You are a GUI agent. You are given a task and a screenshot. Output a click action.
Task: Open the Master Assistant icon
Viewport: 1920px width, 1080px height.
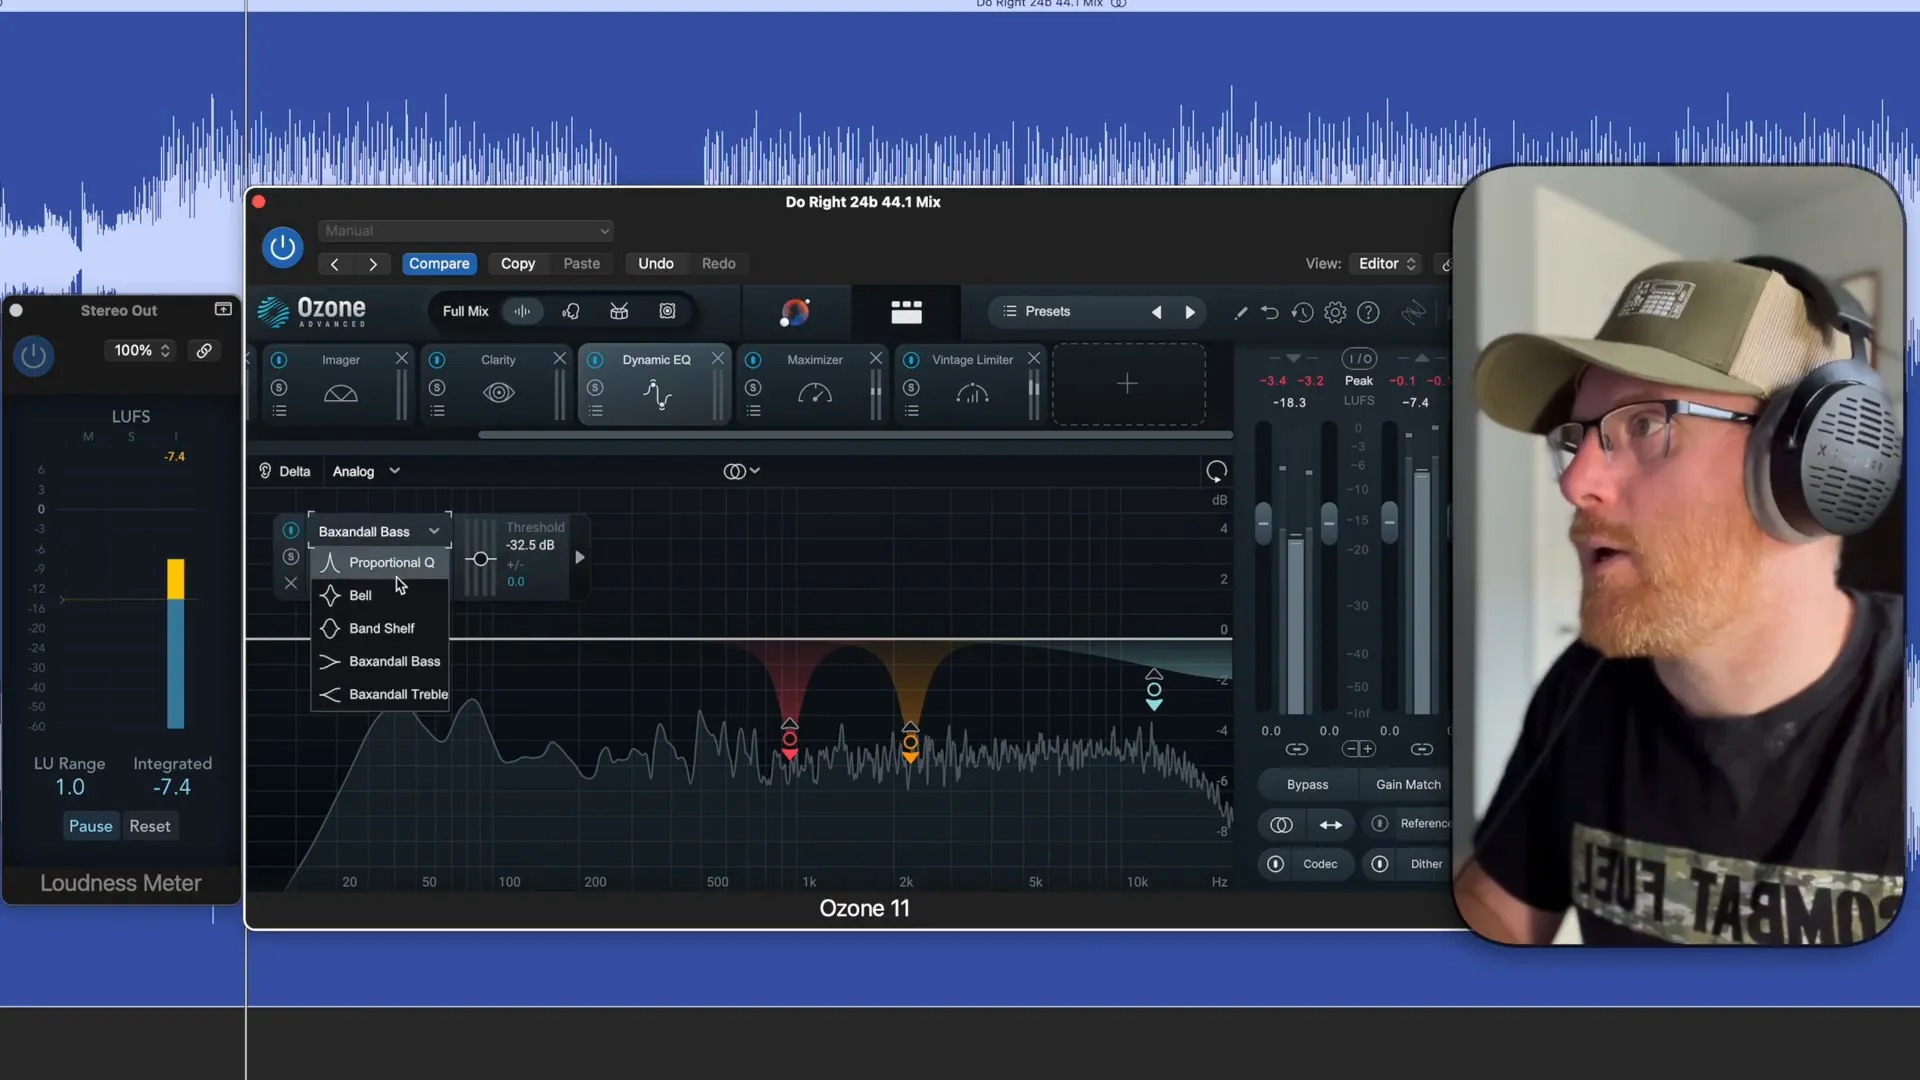pos(795,313)
